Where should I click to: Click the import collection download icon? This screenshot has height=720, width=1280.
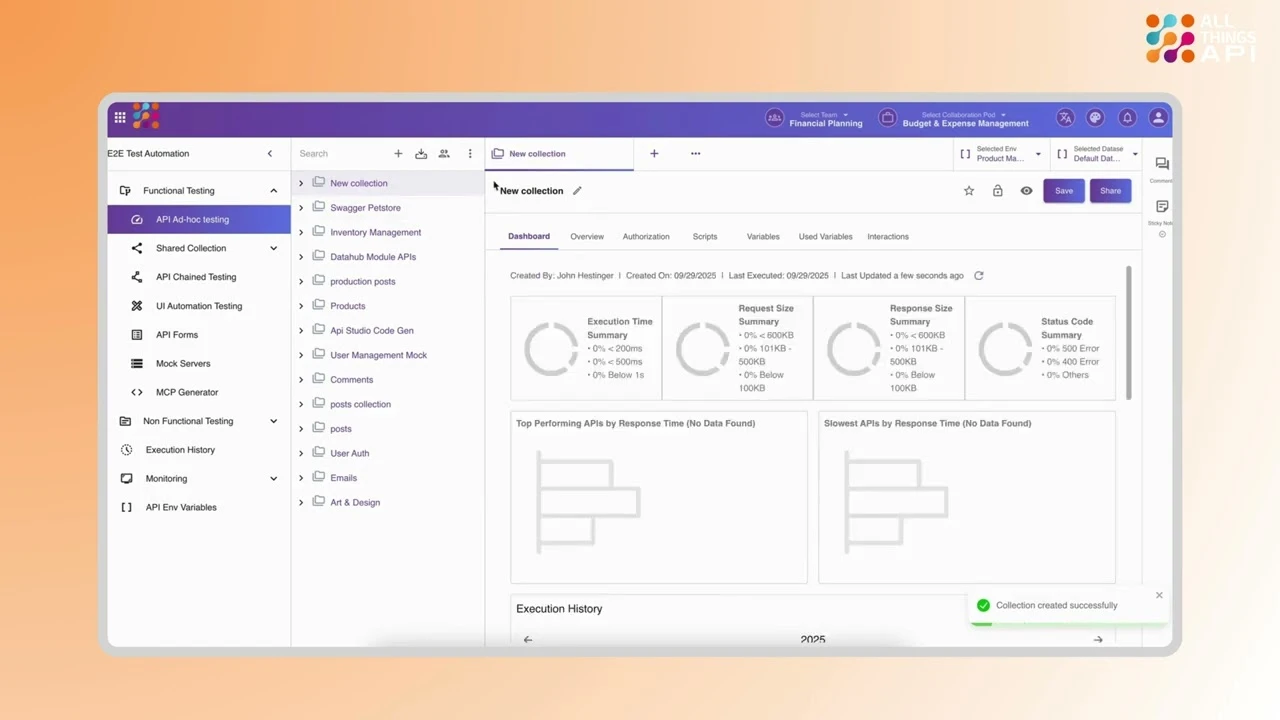(421, 154)
